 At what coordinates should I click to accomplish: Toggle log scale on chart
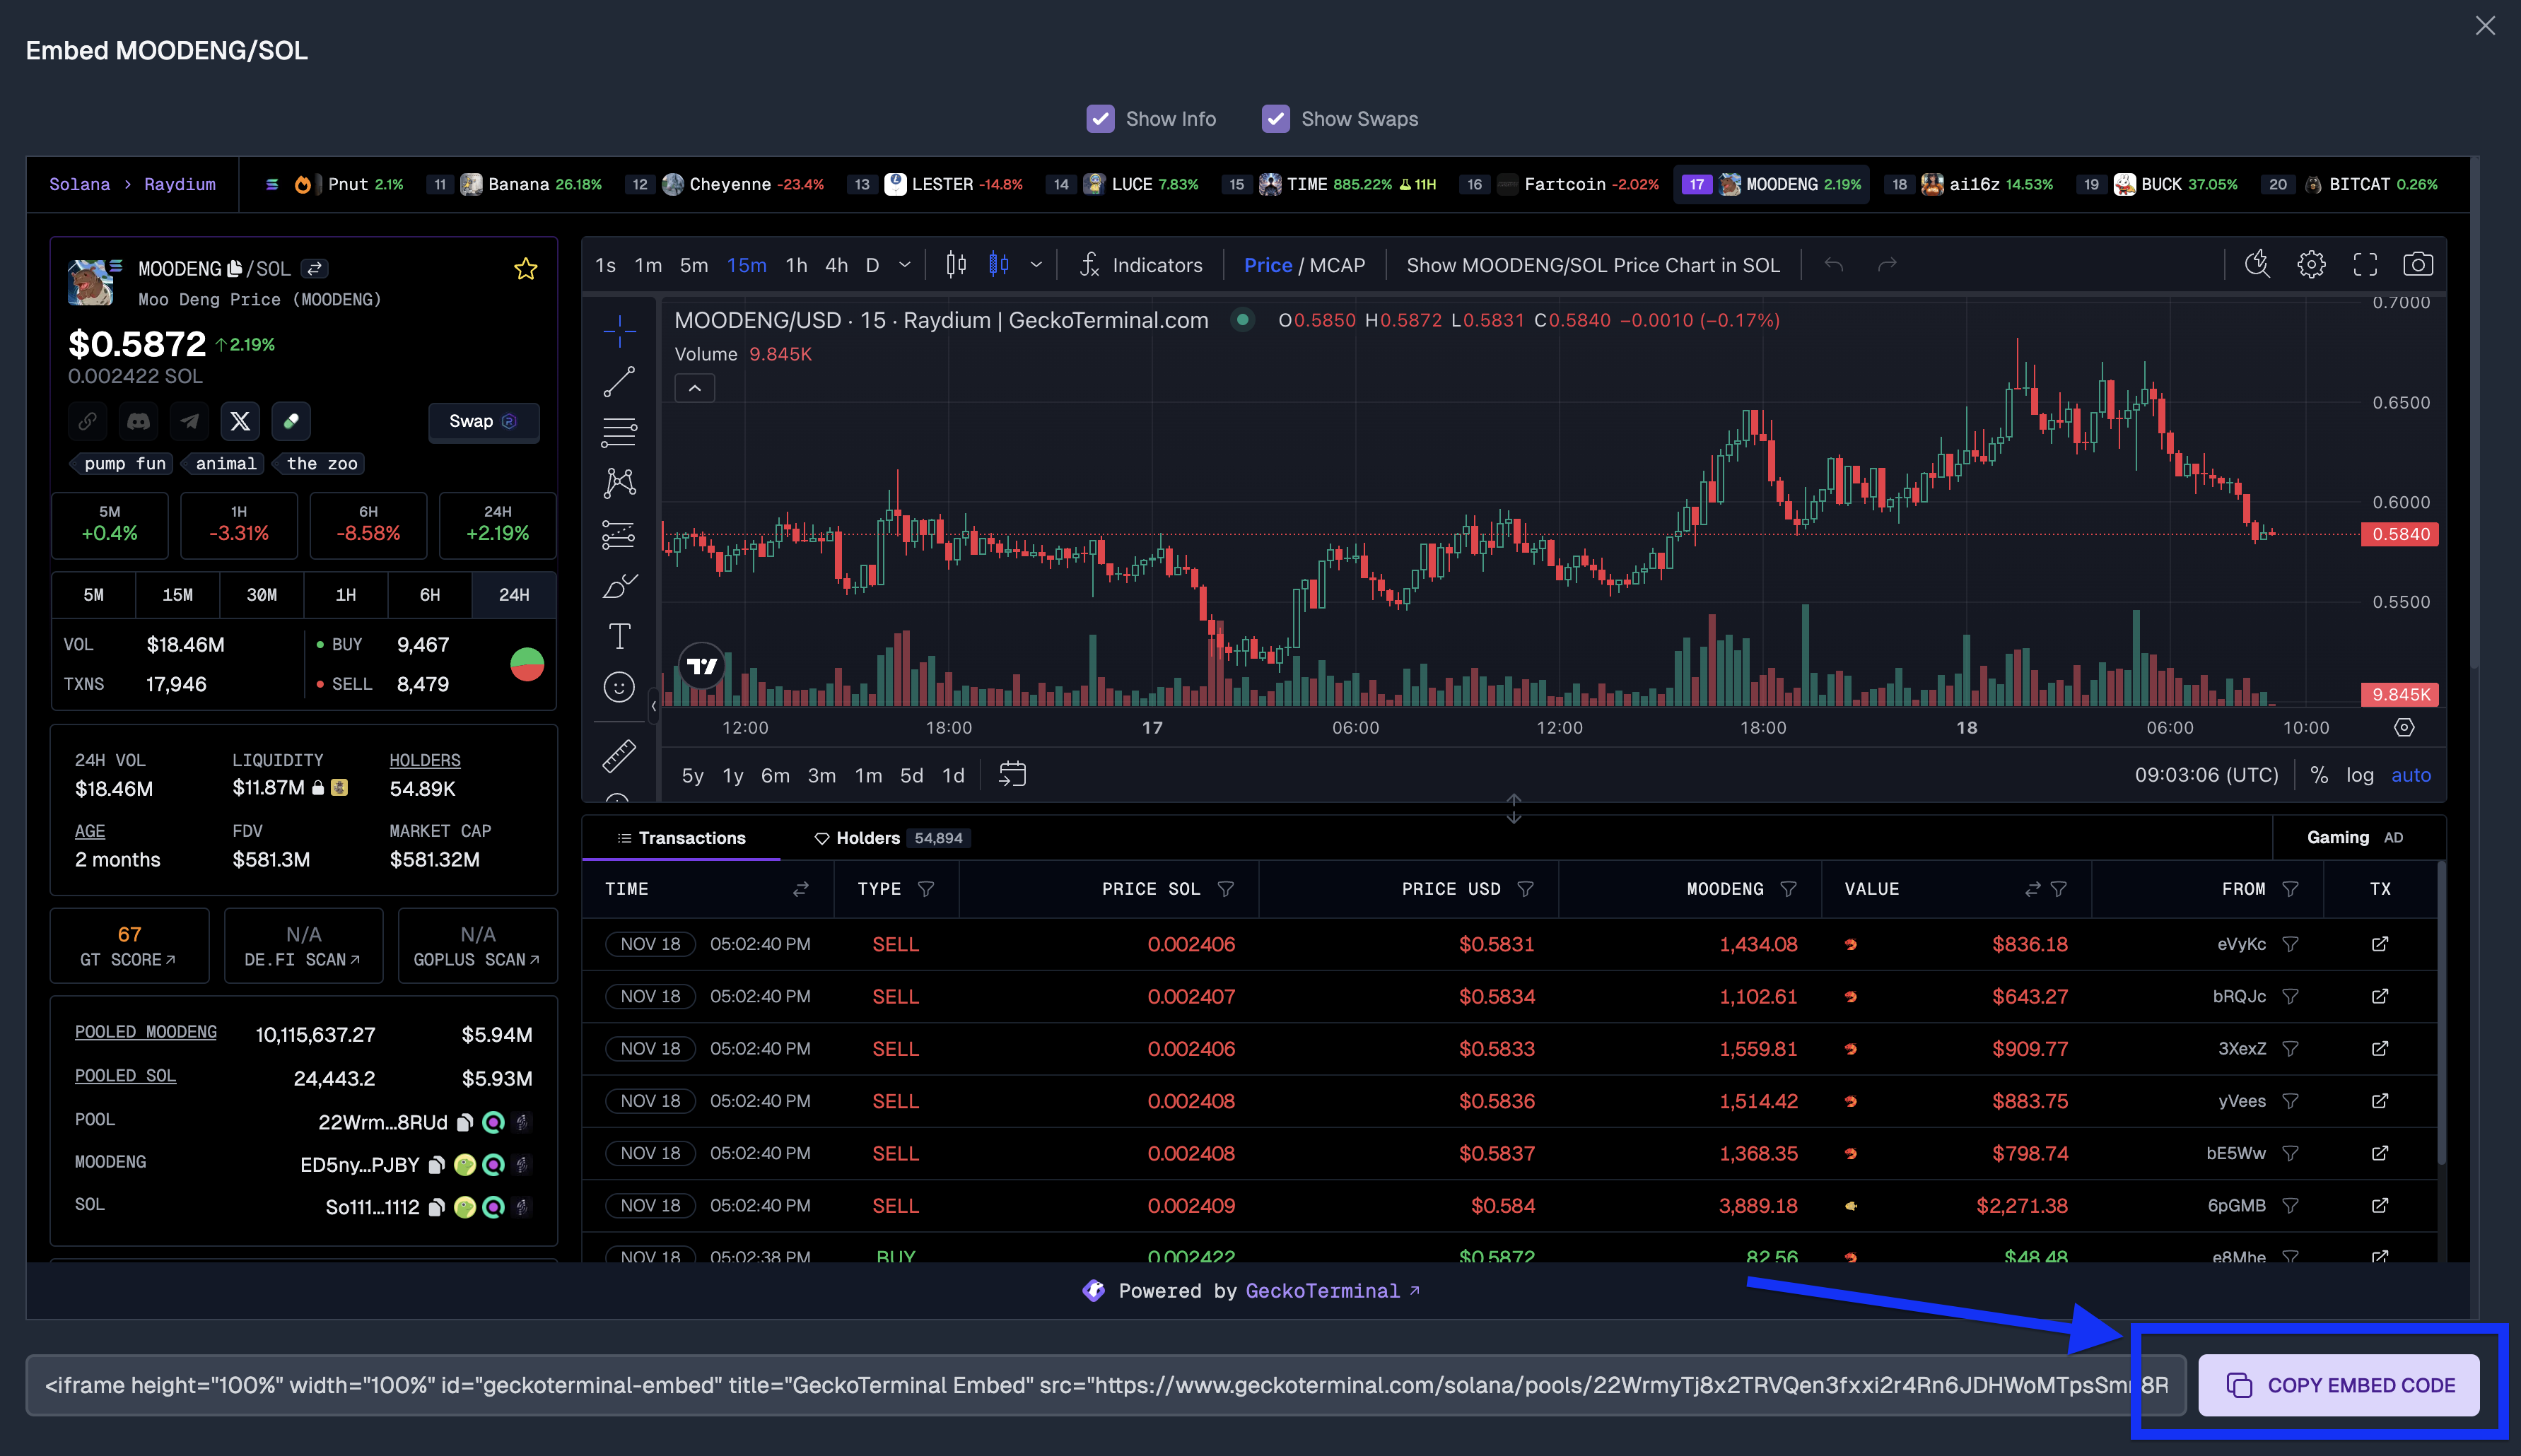[2359, 775]
